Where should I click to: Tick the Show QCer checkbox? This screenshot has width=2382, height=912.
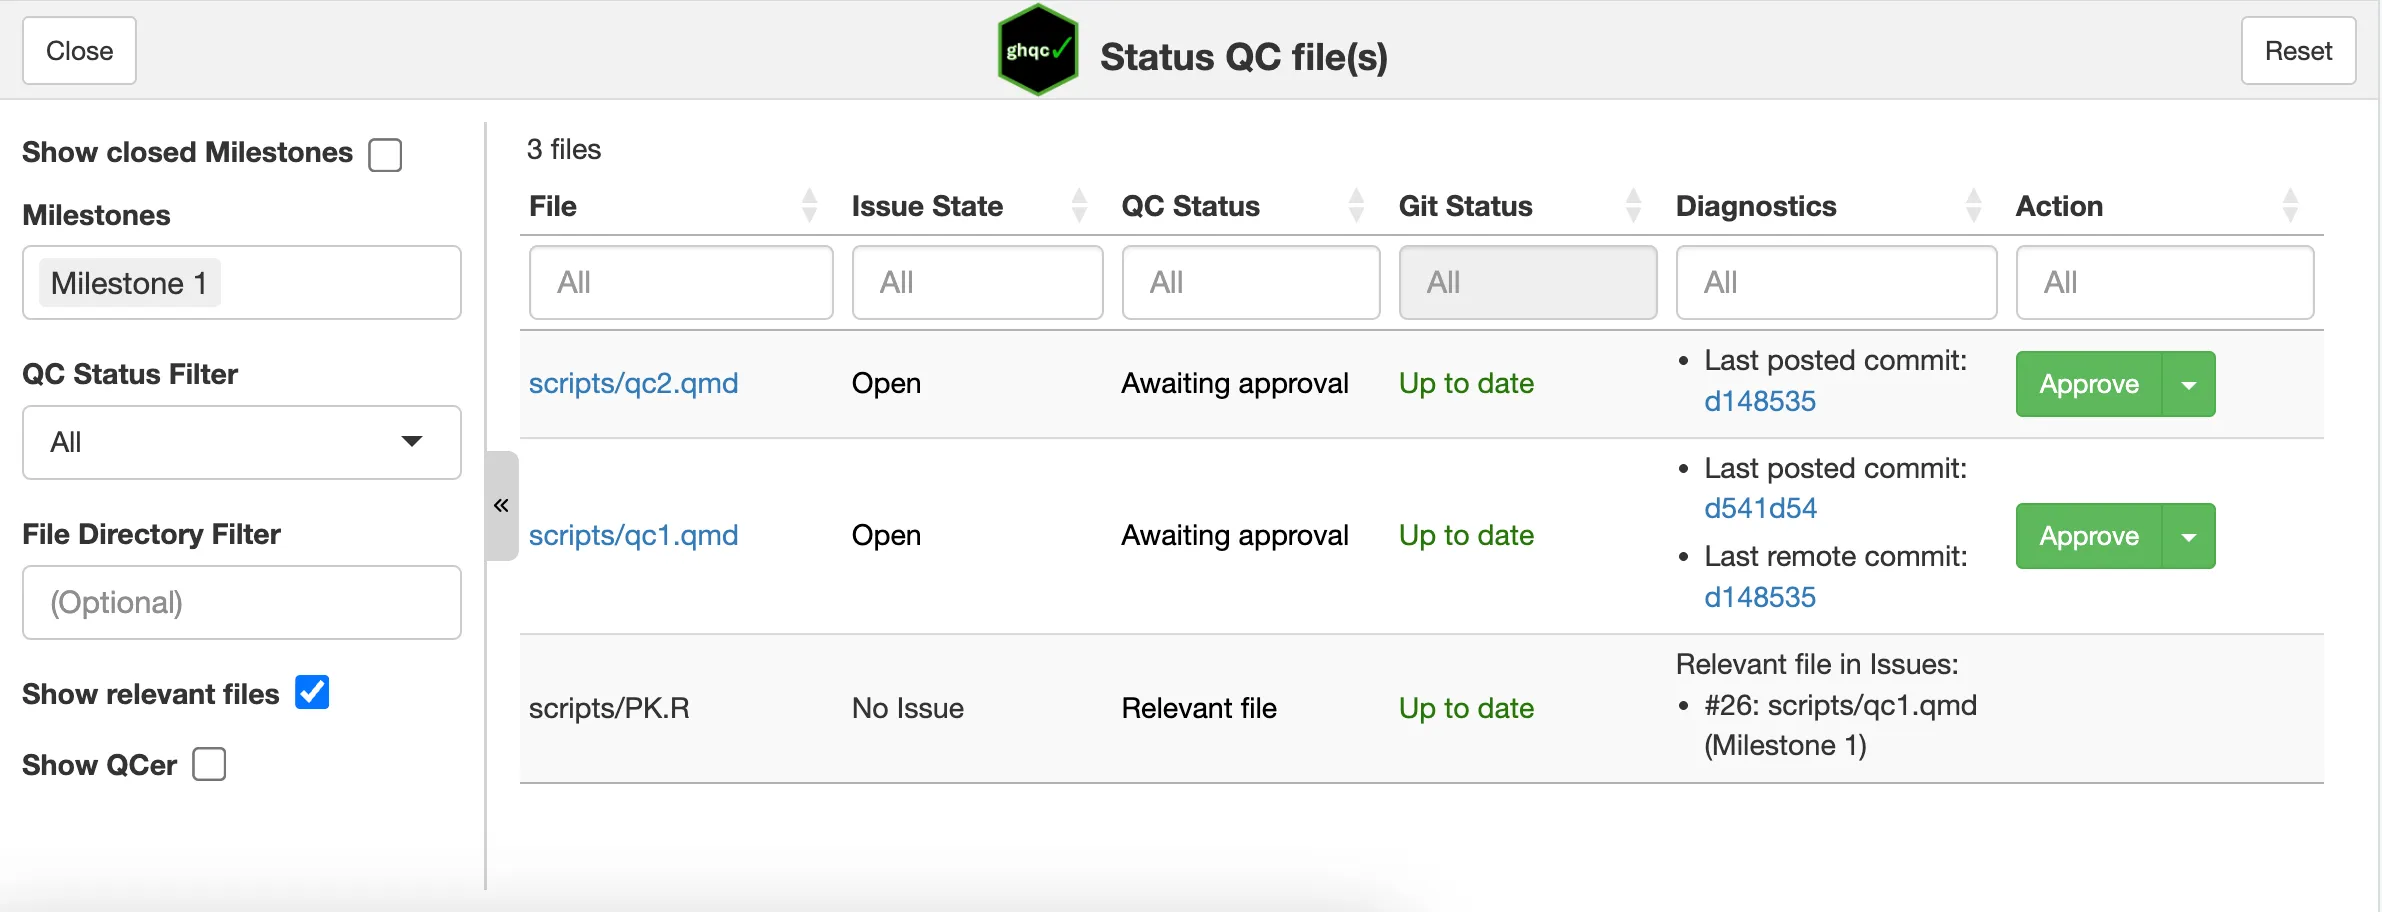coord(209,764)
